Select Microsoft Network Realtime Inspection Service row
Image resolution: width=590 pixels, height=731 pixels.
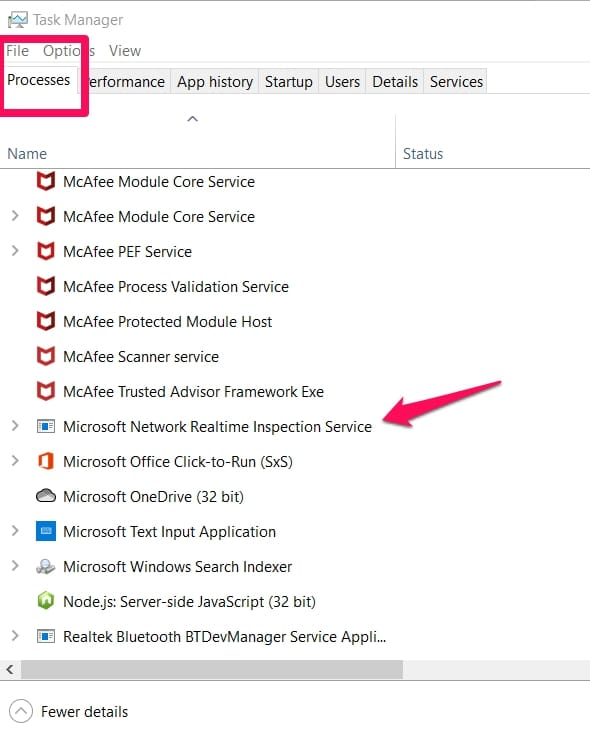pyautogui.click(x=295, y=426)
